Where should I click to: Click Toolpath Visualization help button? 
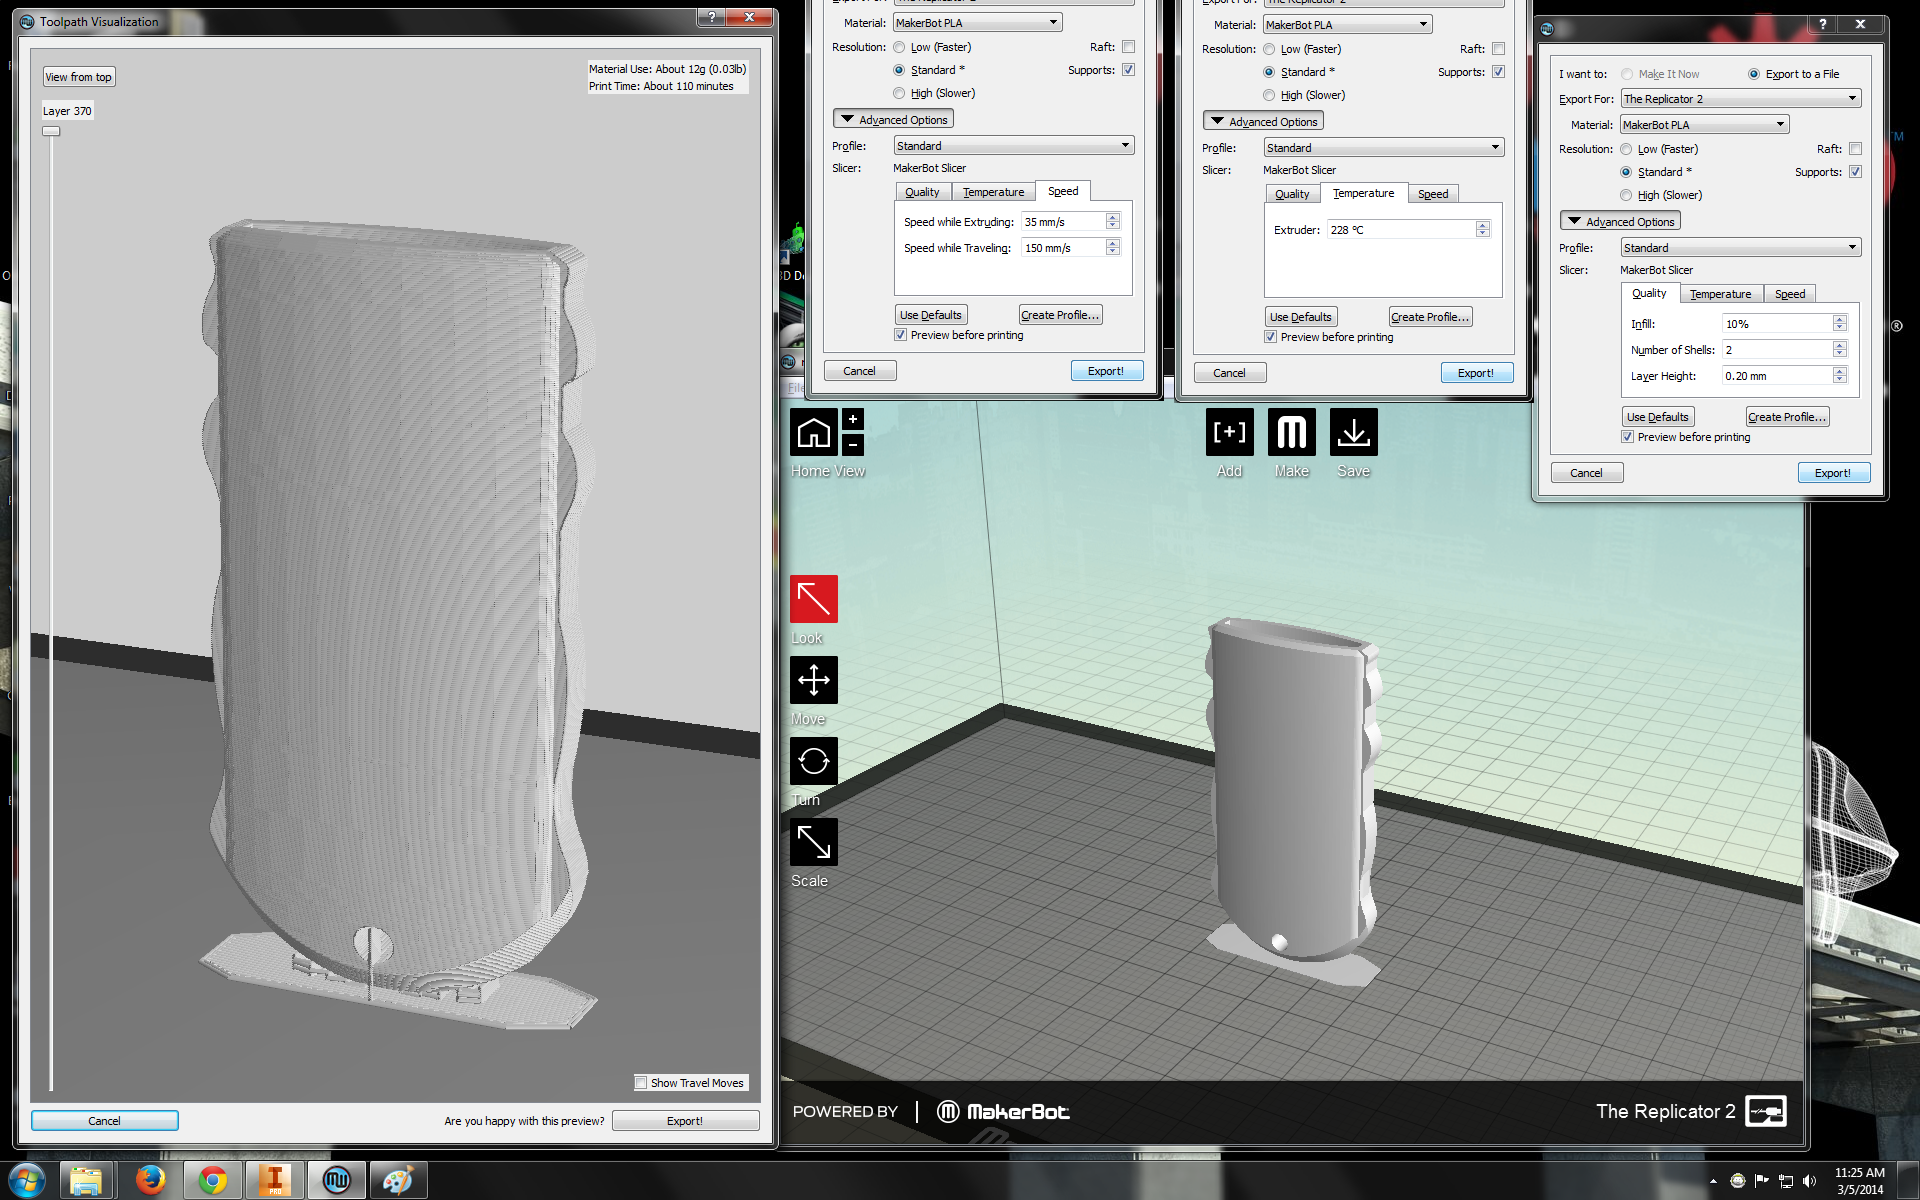711,17
